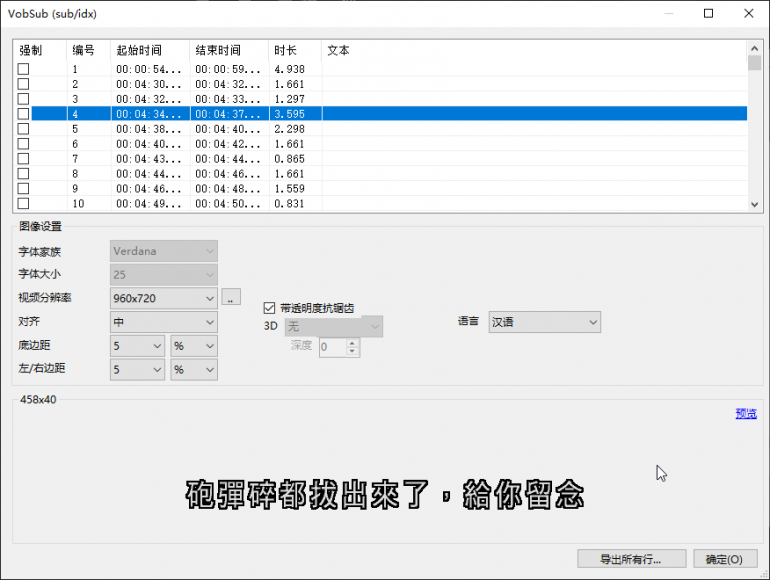Click the 导出所有行... button
The width and height of the screenshot is (770, 580).
pyautogui.click(x=632, y=559)
